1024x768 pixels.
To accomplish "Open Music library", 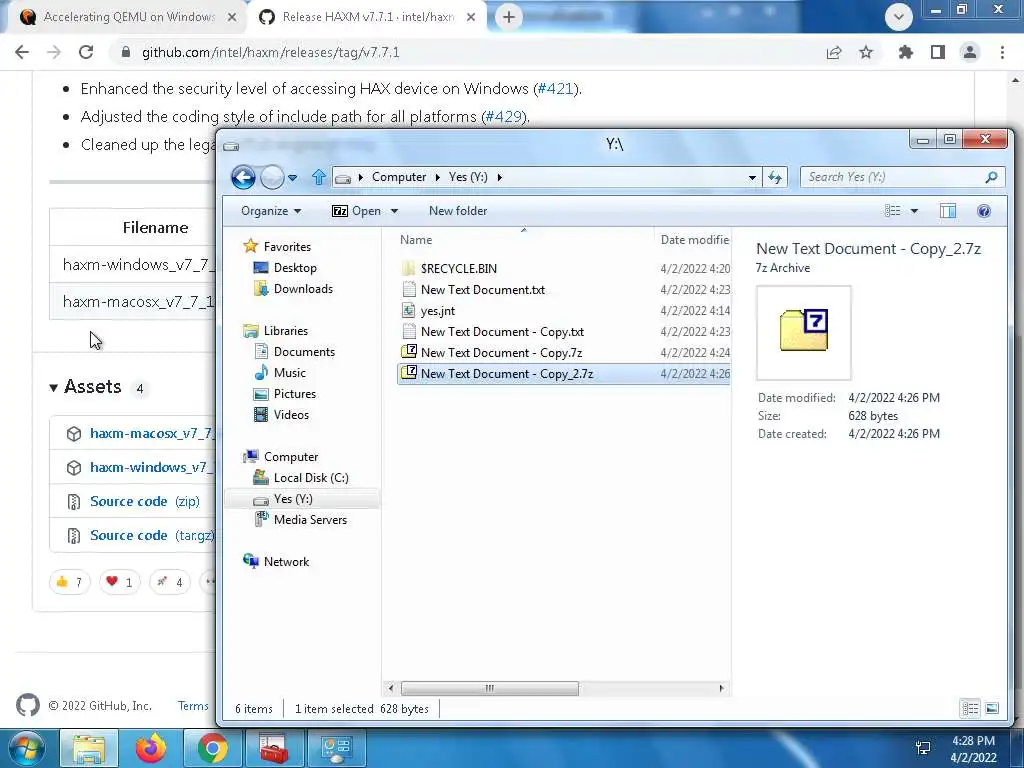I will click(289, 373).
